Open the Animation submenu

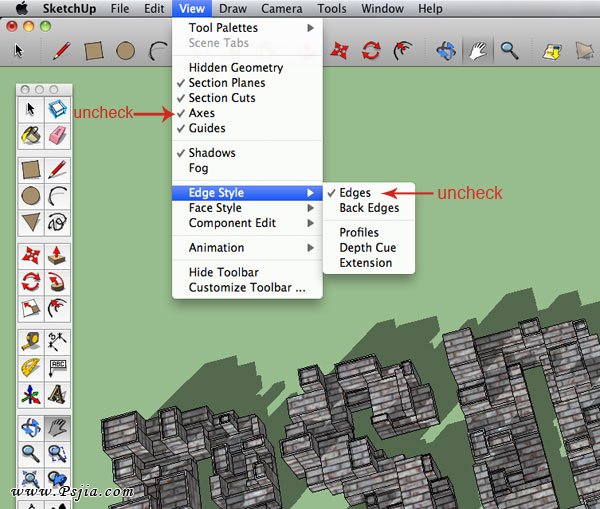(216, 247)
